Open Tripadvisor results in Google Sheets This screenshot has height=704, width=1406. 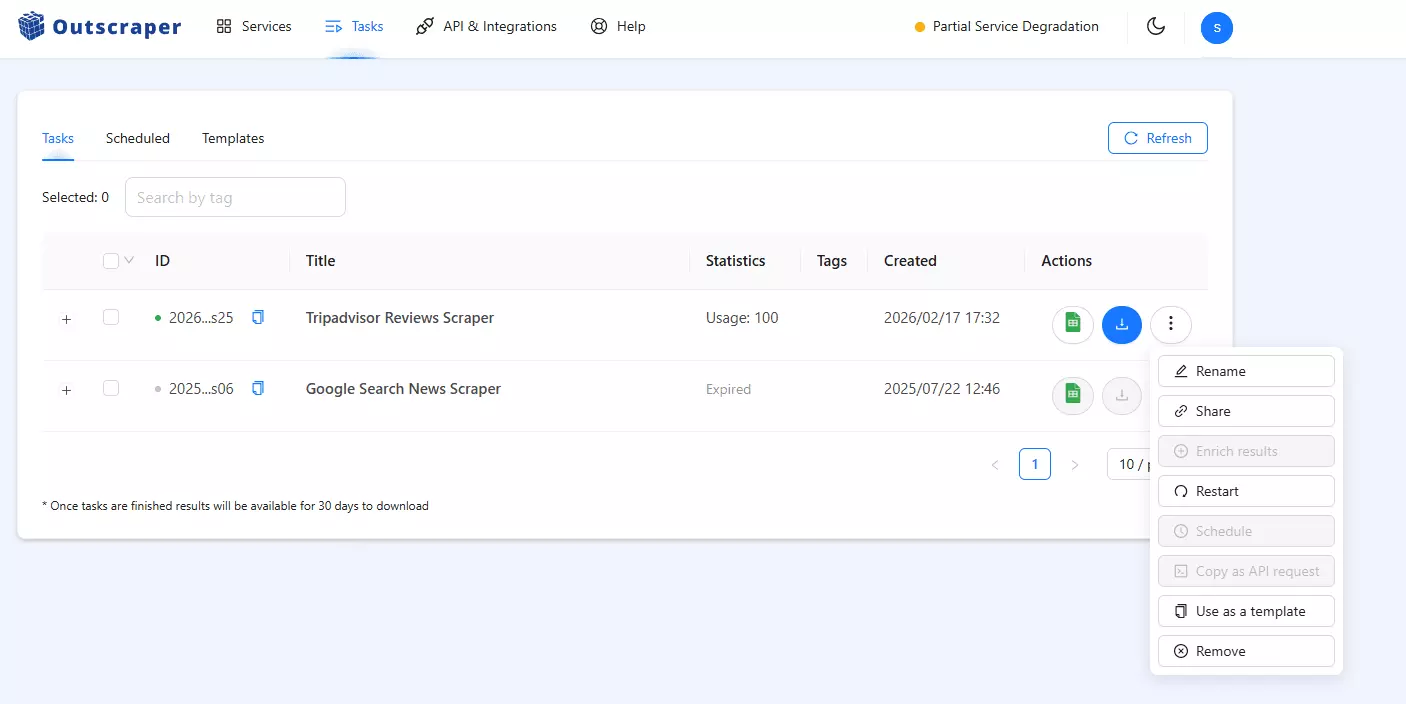[1072, 324]
